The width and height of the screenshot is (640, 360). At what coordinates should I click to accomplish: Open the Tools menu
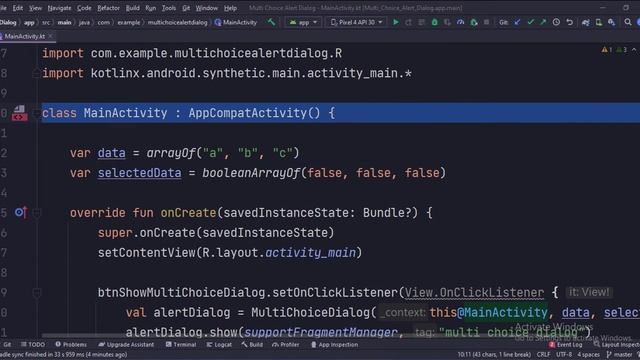[x=169, y=8]
